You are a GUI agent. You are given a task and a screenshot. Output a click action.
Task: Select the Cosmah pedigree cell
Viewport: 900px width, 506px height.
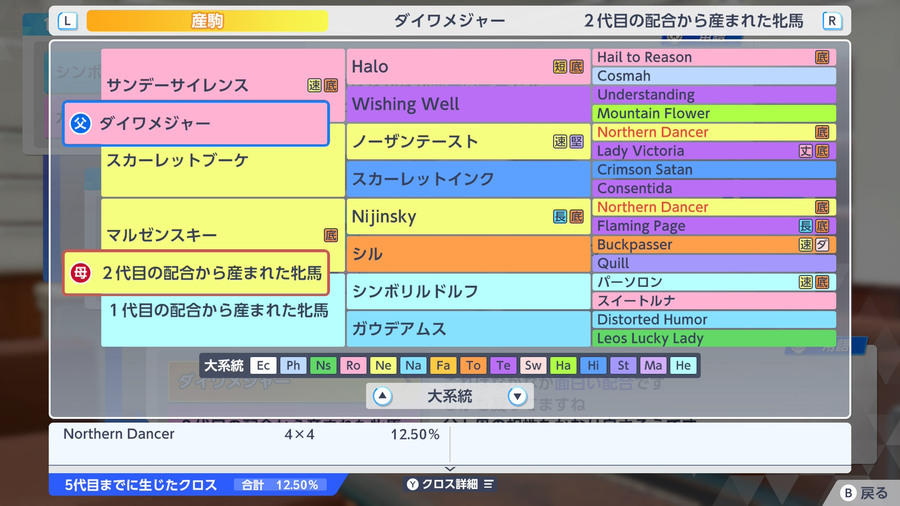714,76
